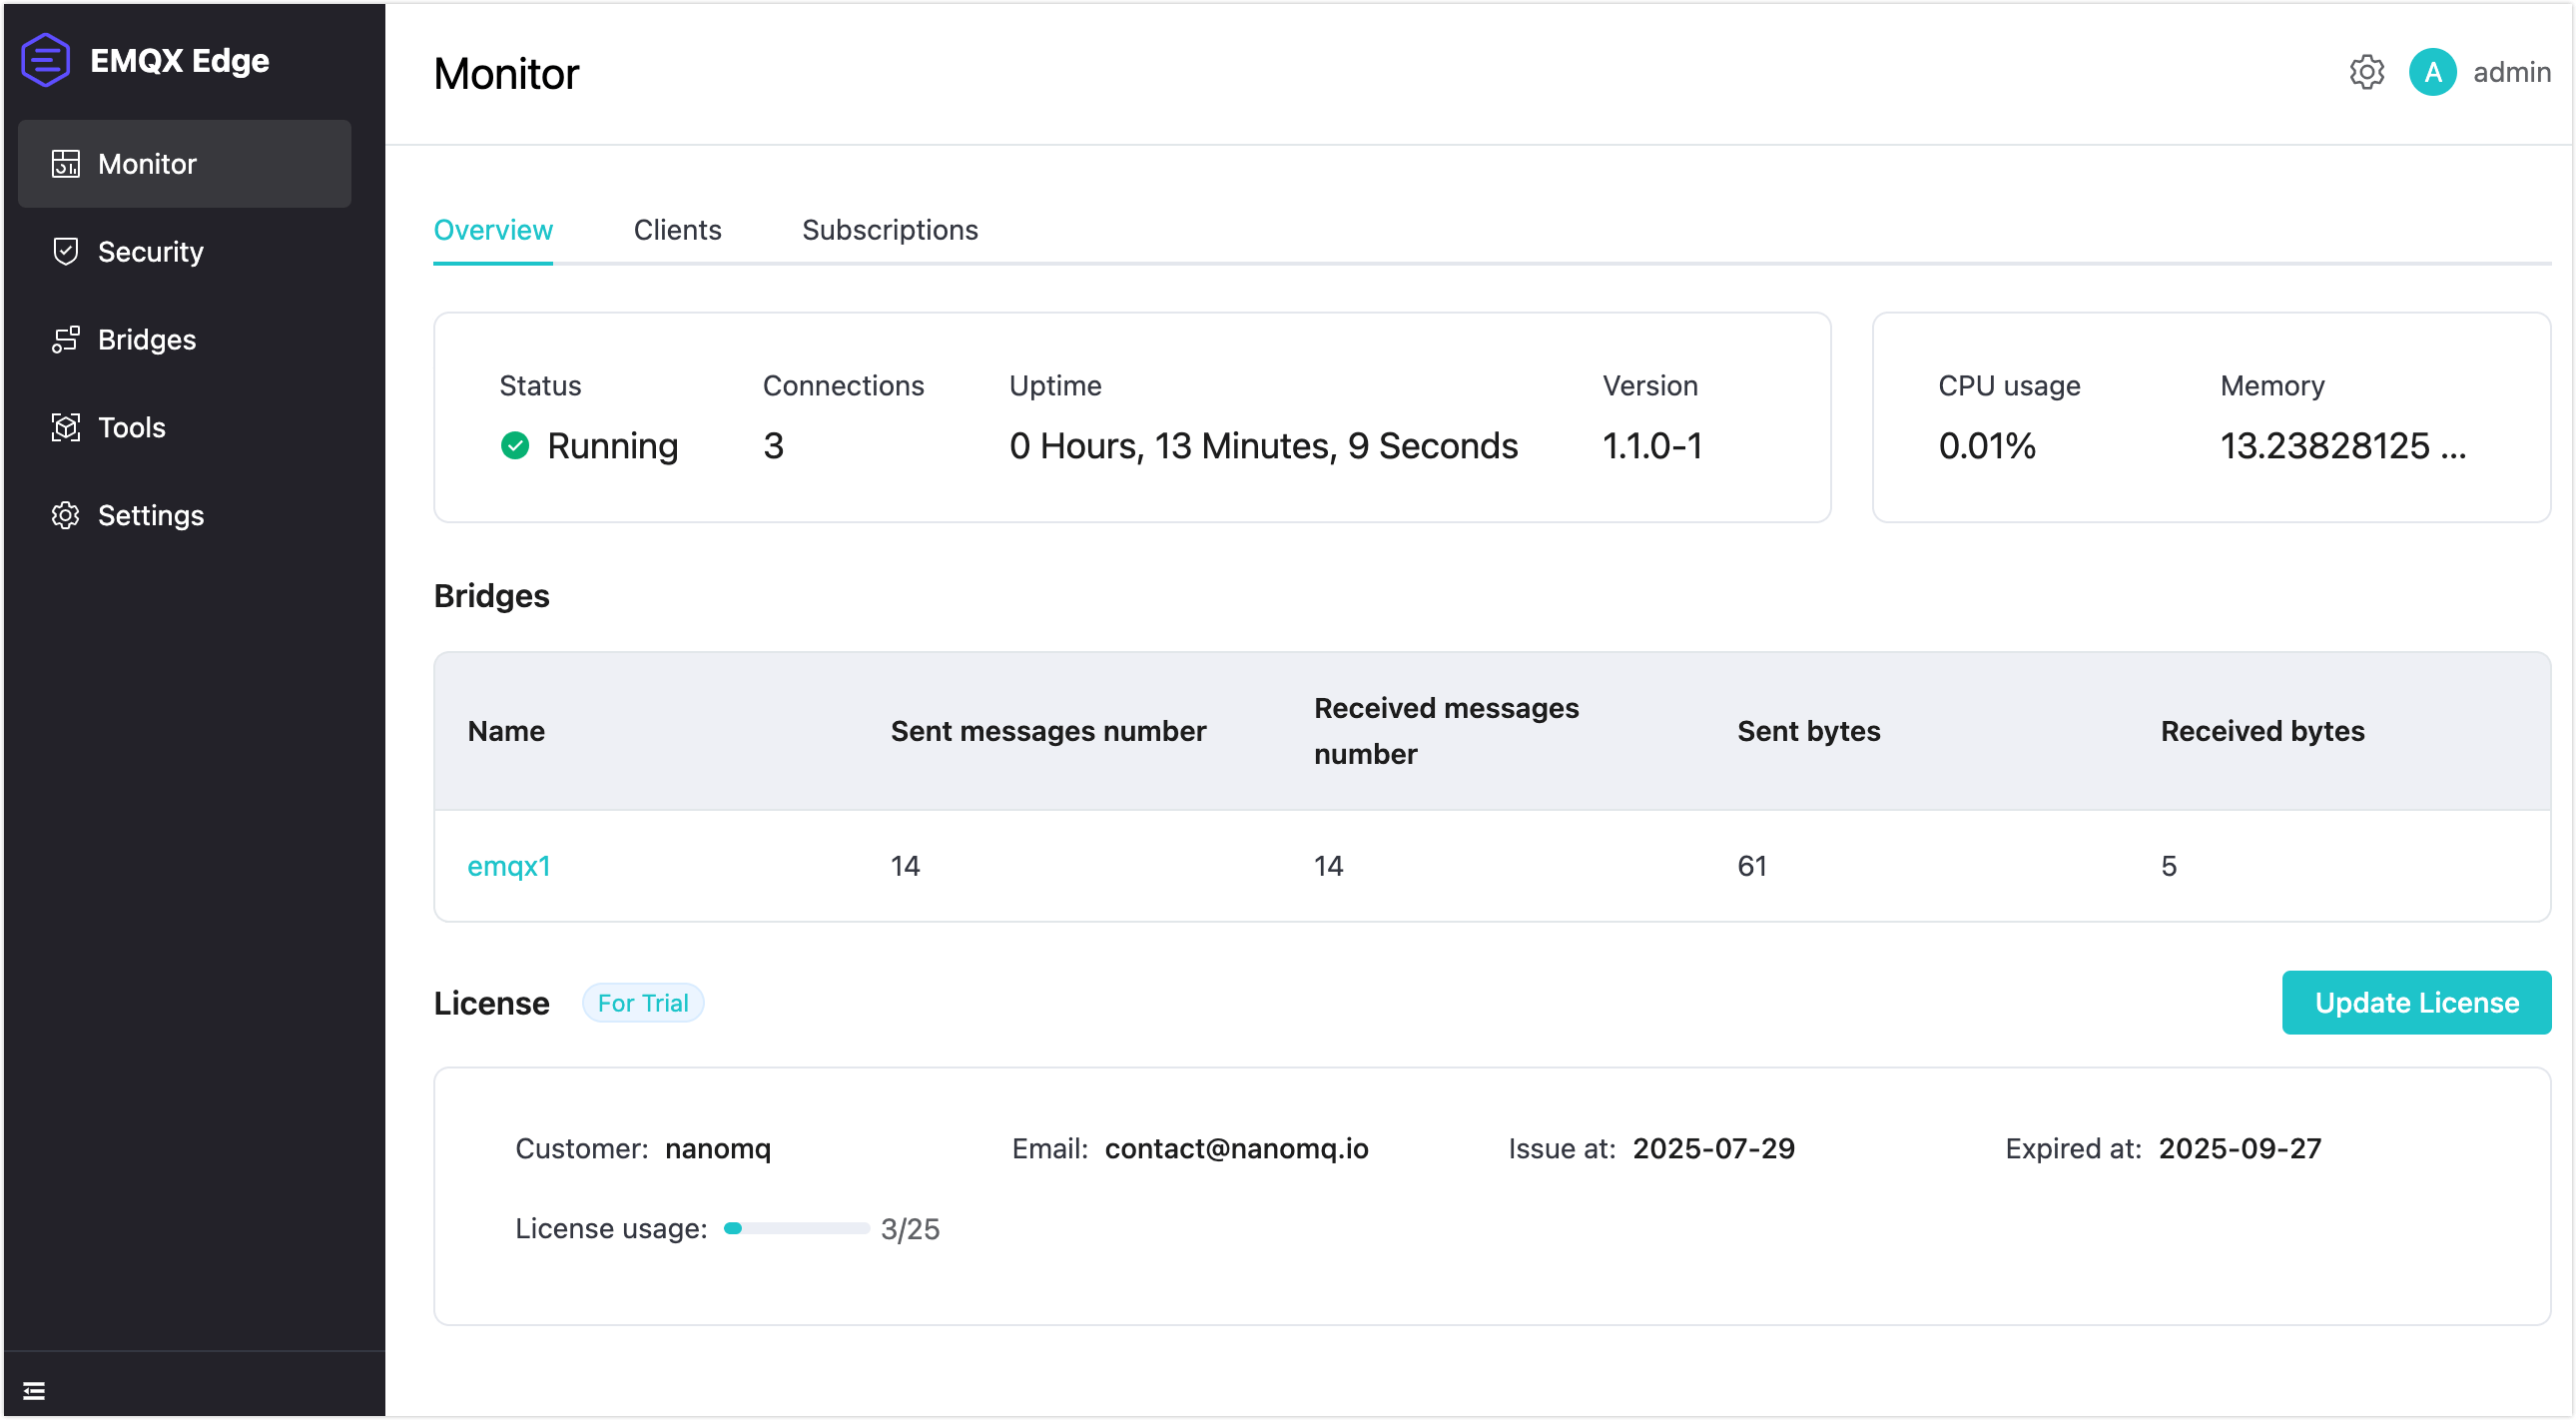Image resolution: width=2576 pixels, height=1420 pixels.
Task: Click the Received bytes value 5
Action: coord(2168,866)
